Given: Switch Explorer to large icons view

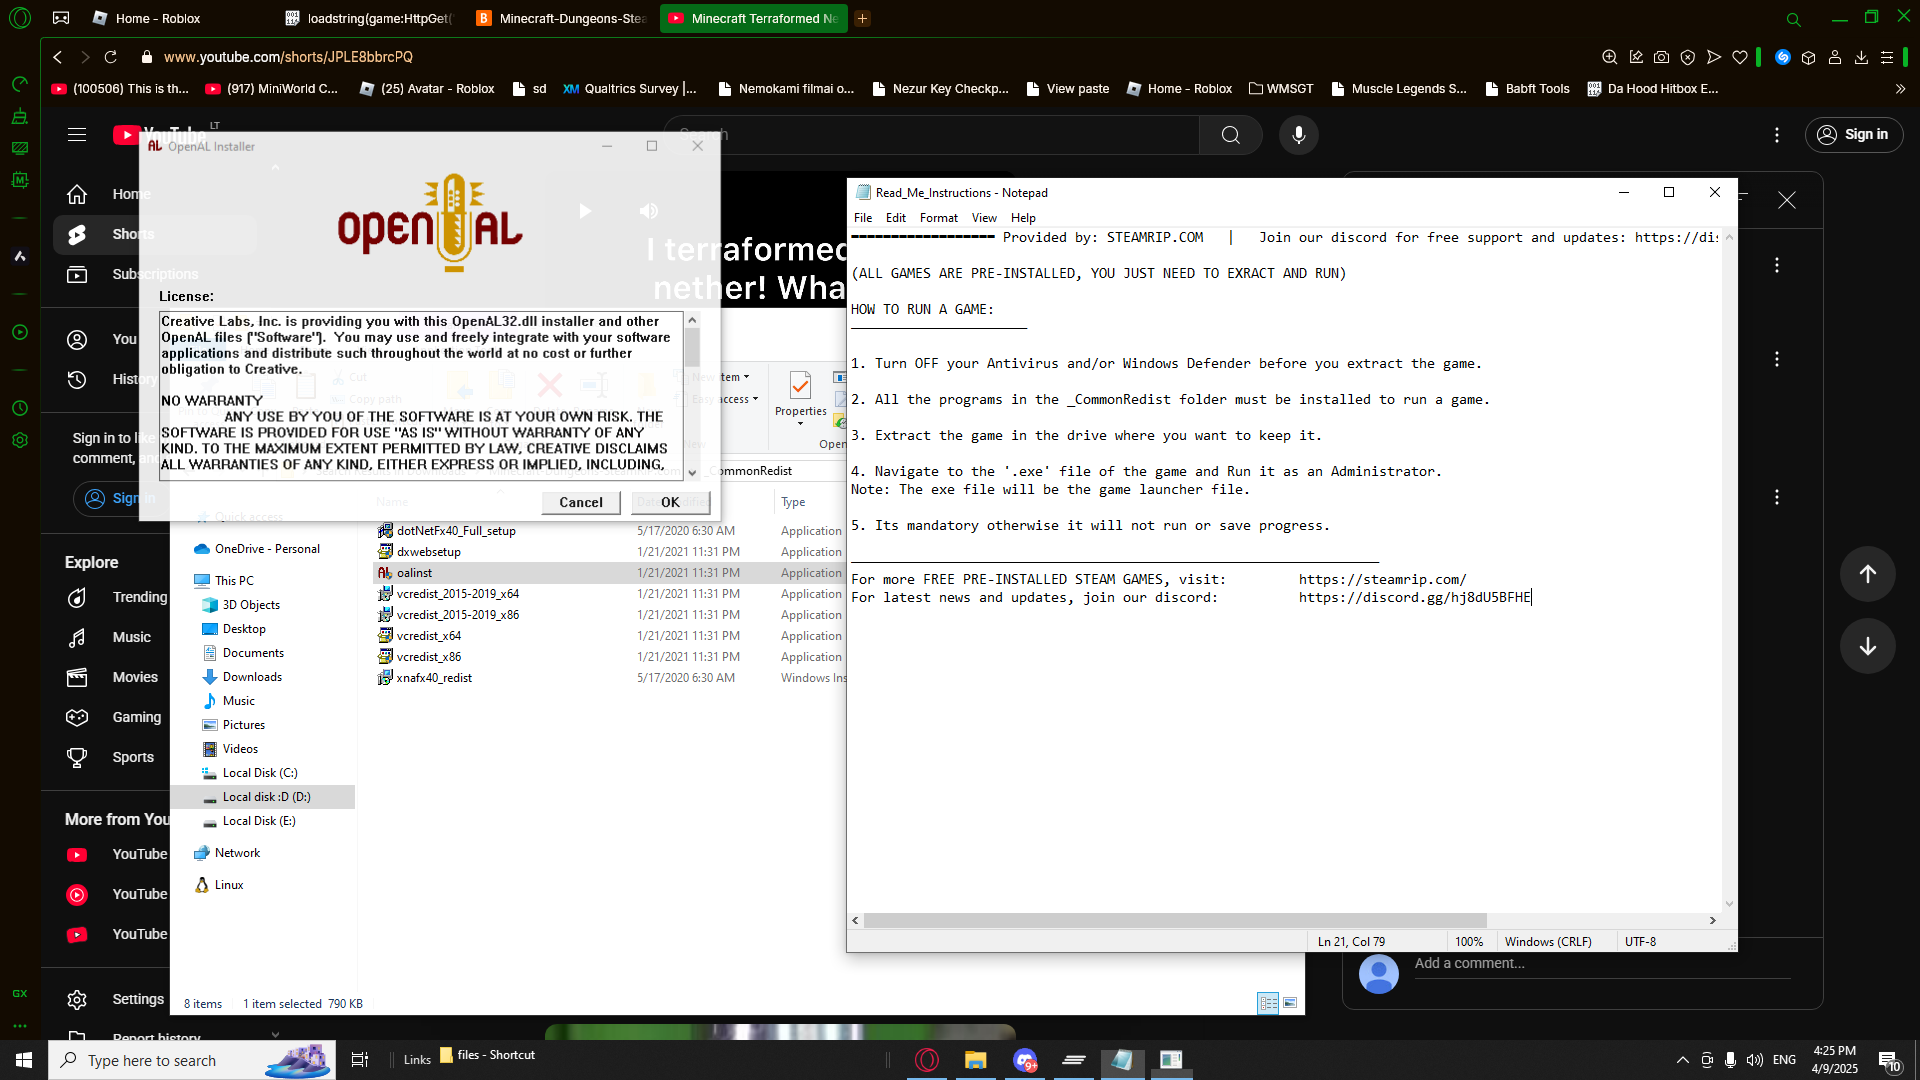Looking at the screenshot, I should [1290, 1003].
